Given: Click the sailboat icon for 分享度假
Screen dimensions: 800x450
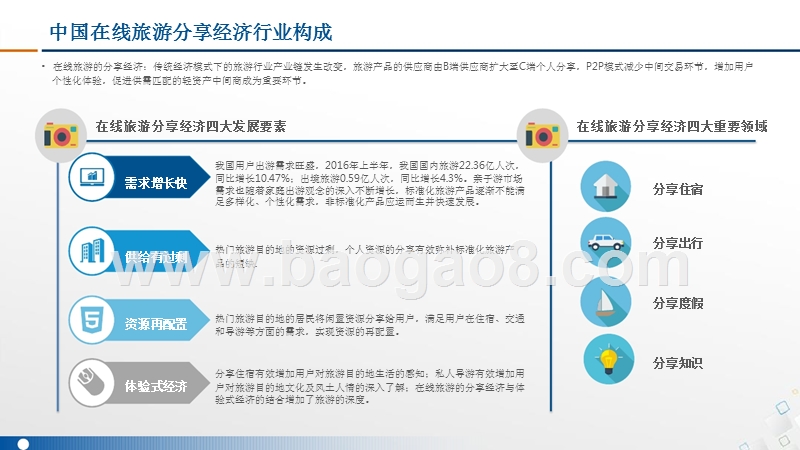Looking at the screenshot, I should [x=606, y=302].
